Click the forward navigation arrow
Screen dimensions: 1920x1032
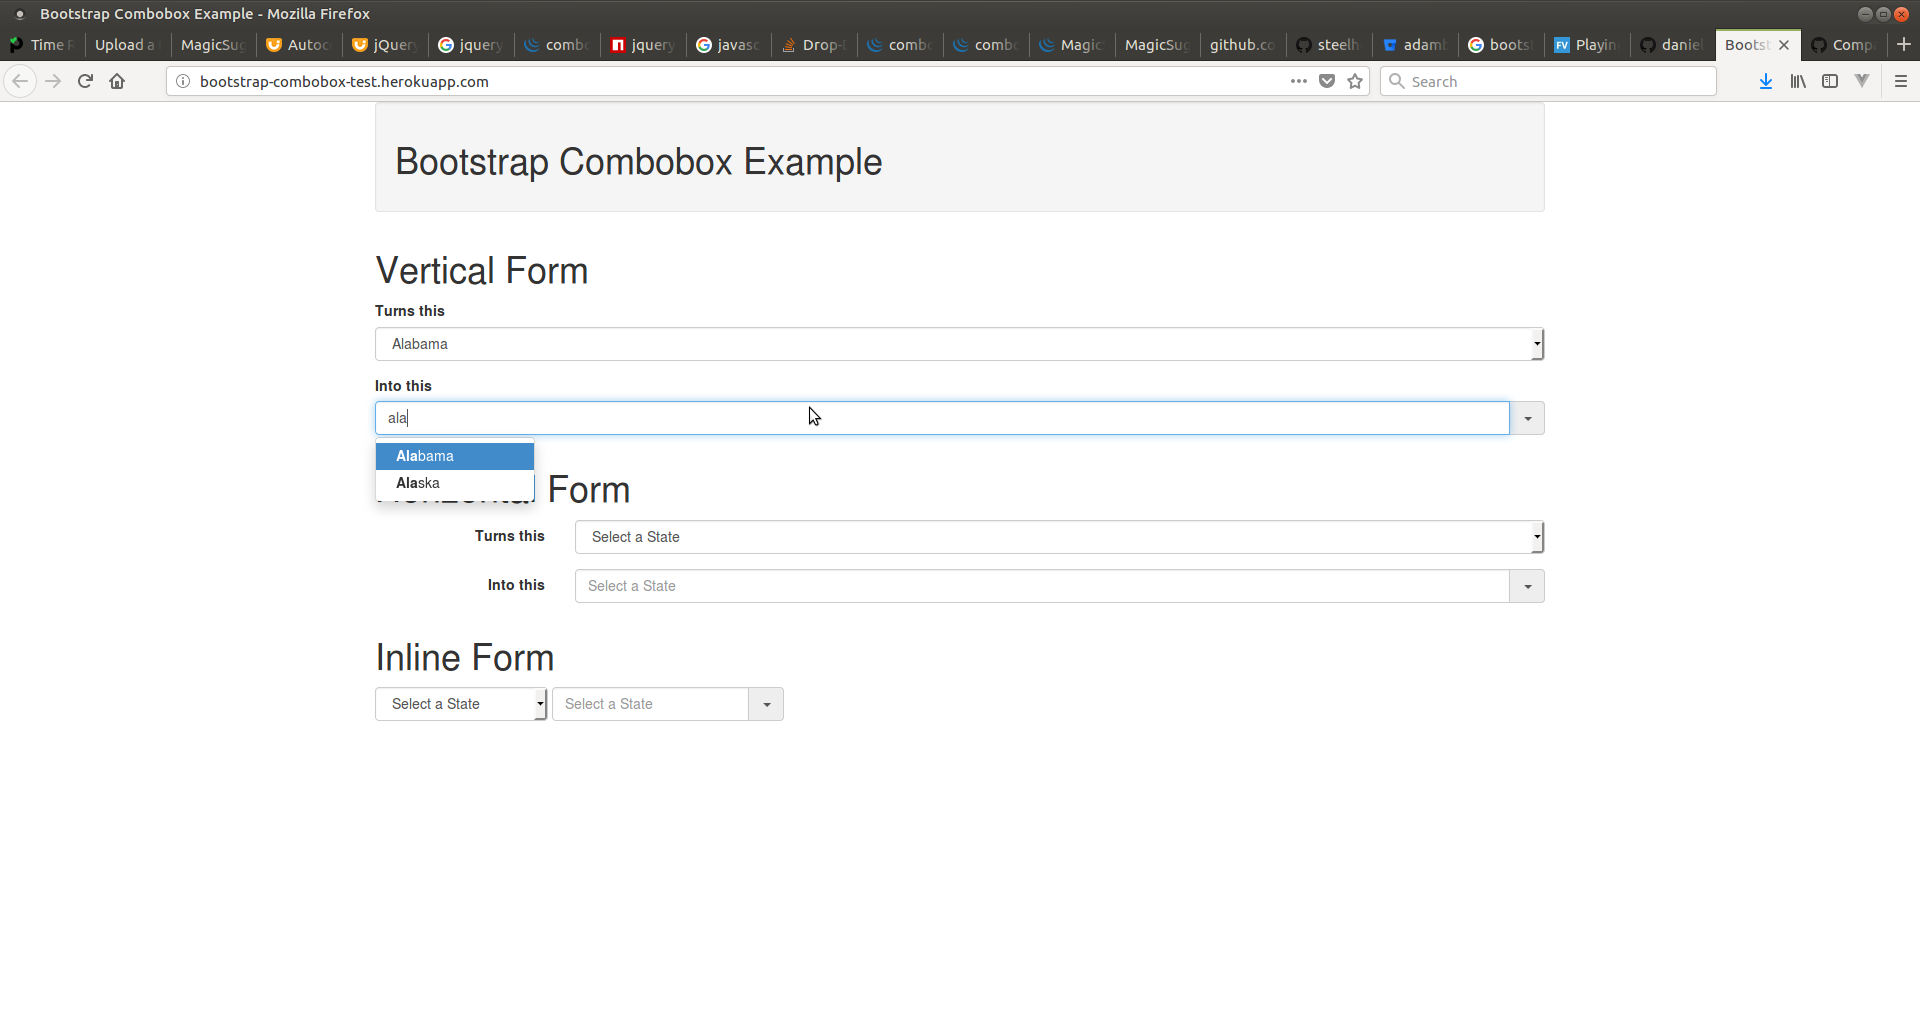click(53, 81)
